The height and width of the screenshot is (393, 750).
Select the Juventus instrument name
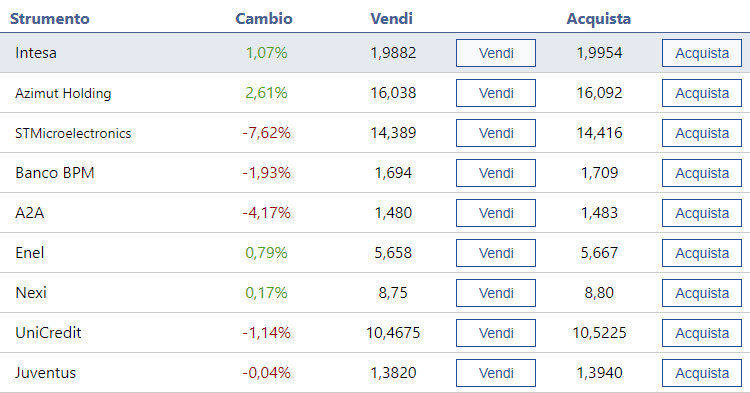click(x=45, y=373)
